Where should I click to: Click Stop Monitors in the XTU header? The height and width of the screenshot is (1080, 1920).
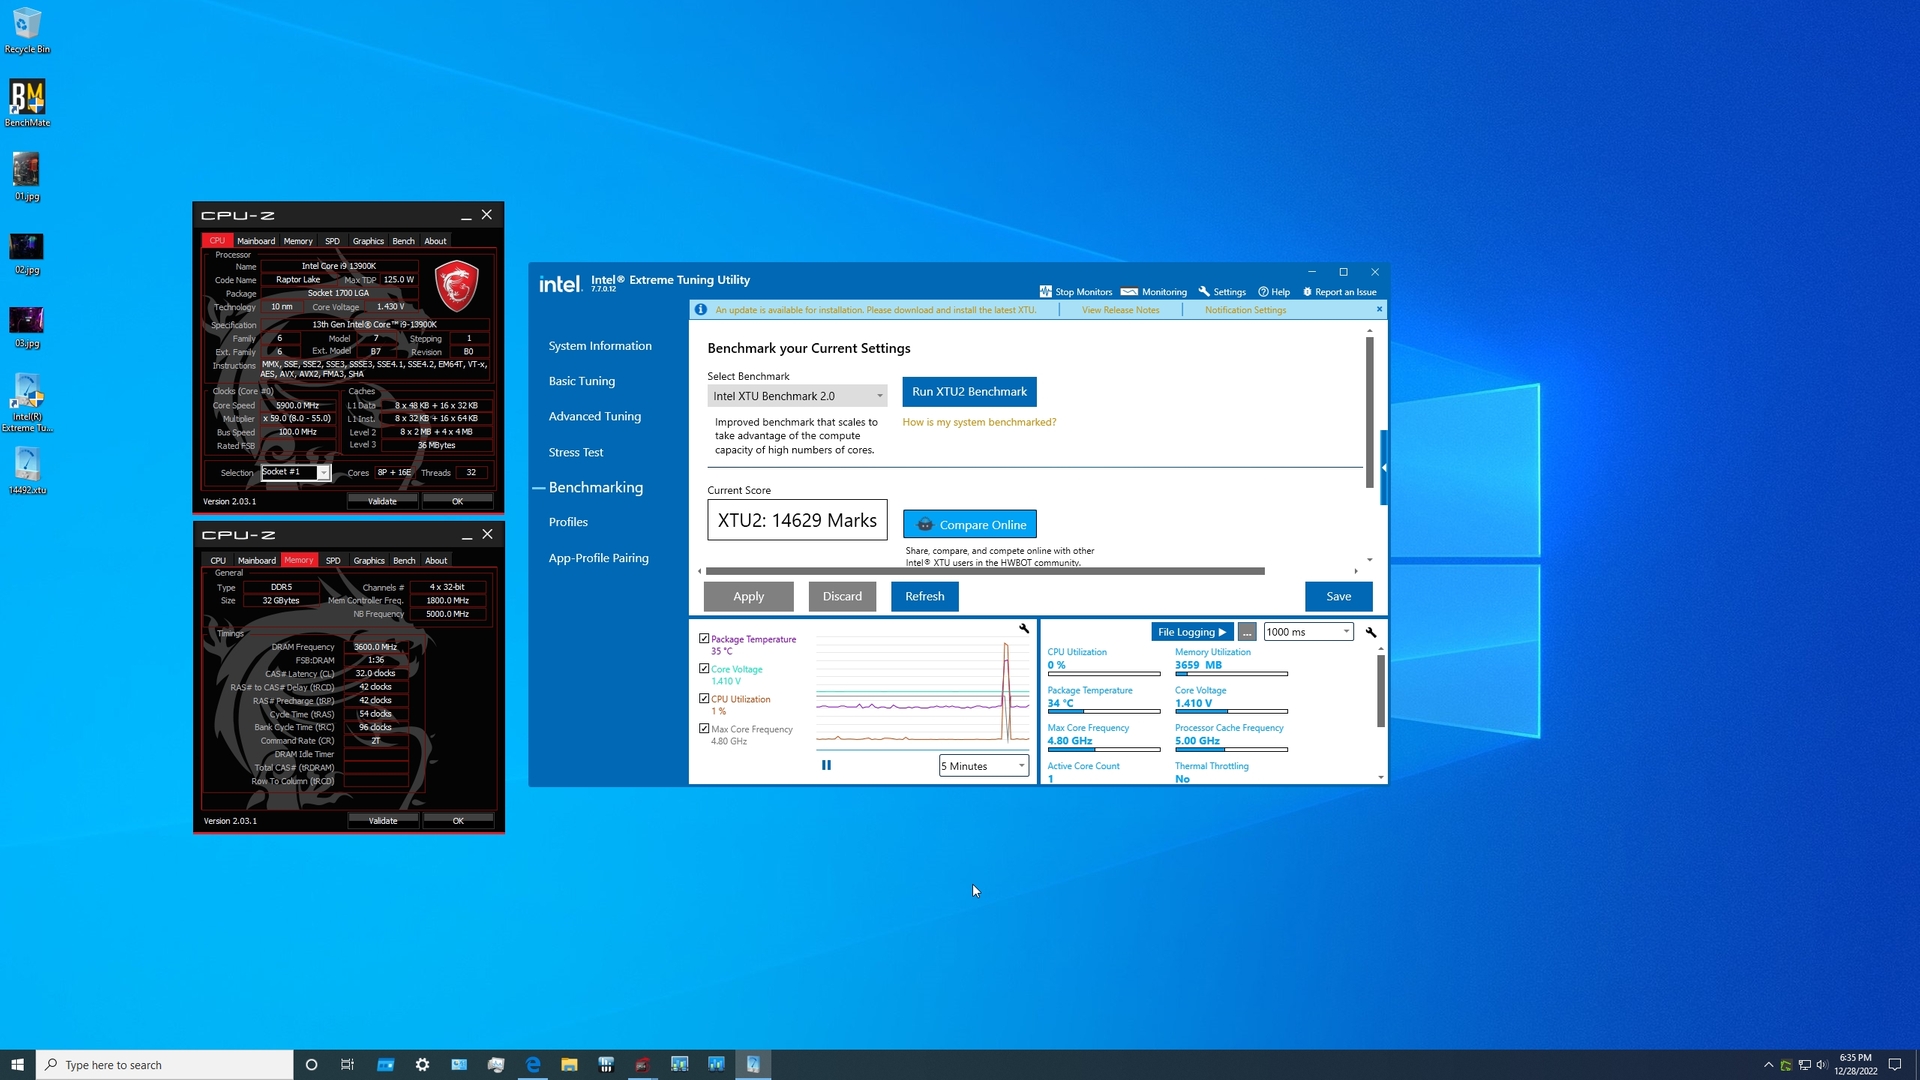pyautogui.click(x=1076, y=292)
